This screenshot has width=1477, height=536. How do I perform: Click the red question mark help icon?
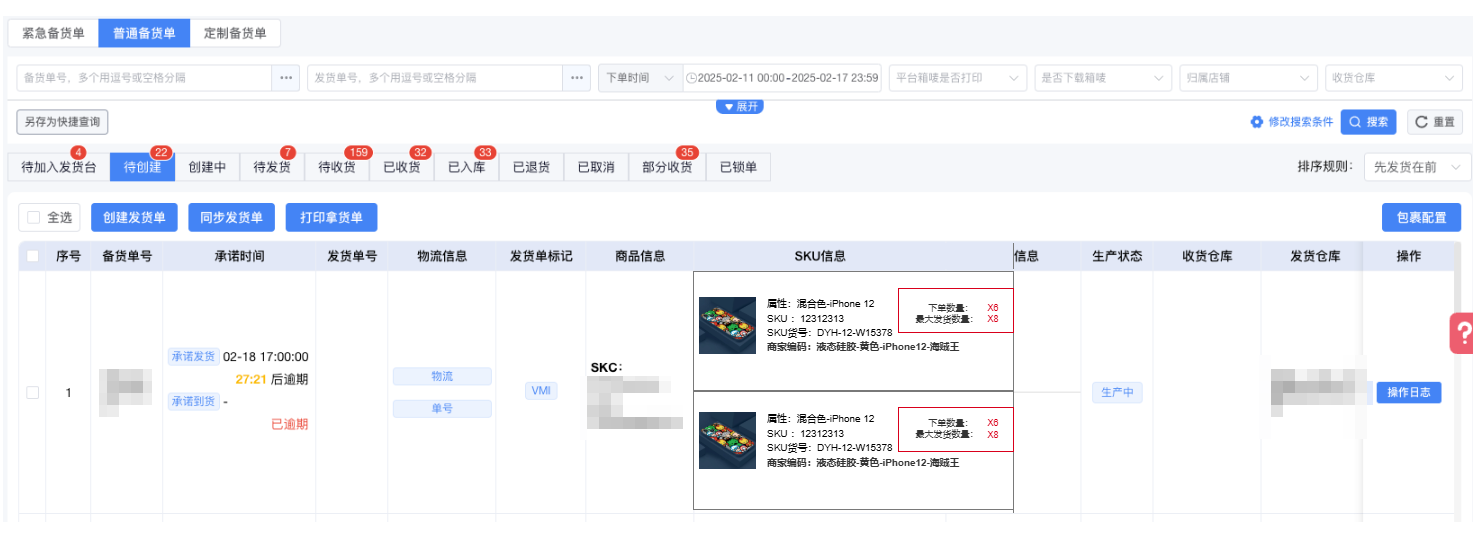(1464, 333)
